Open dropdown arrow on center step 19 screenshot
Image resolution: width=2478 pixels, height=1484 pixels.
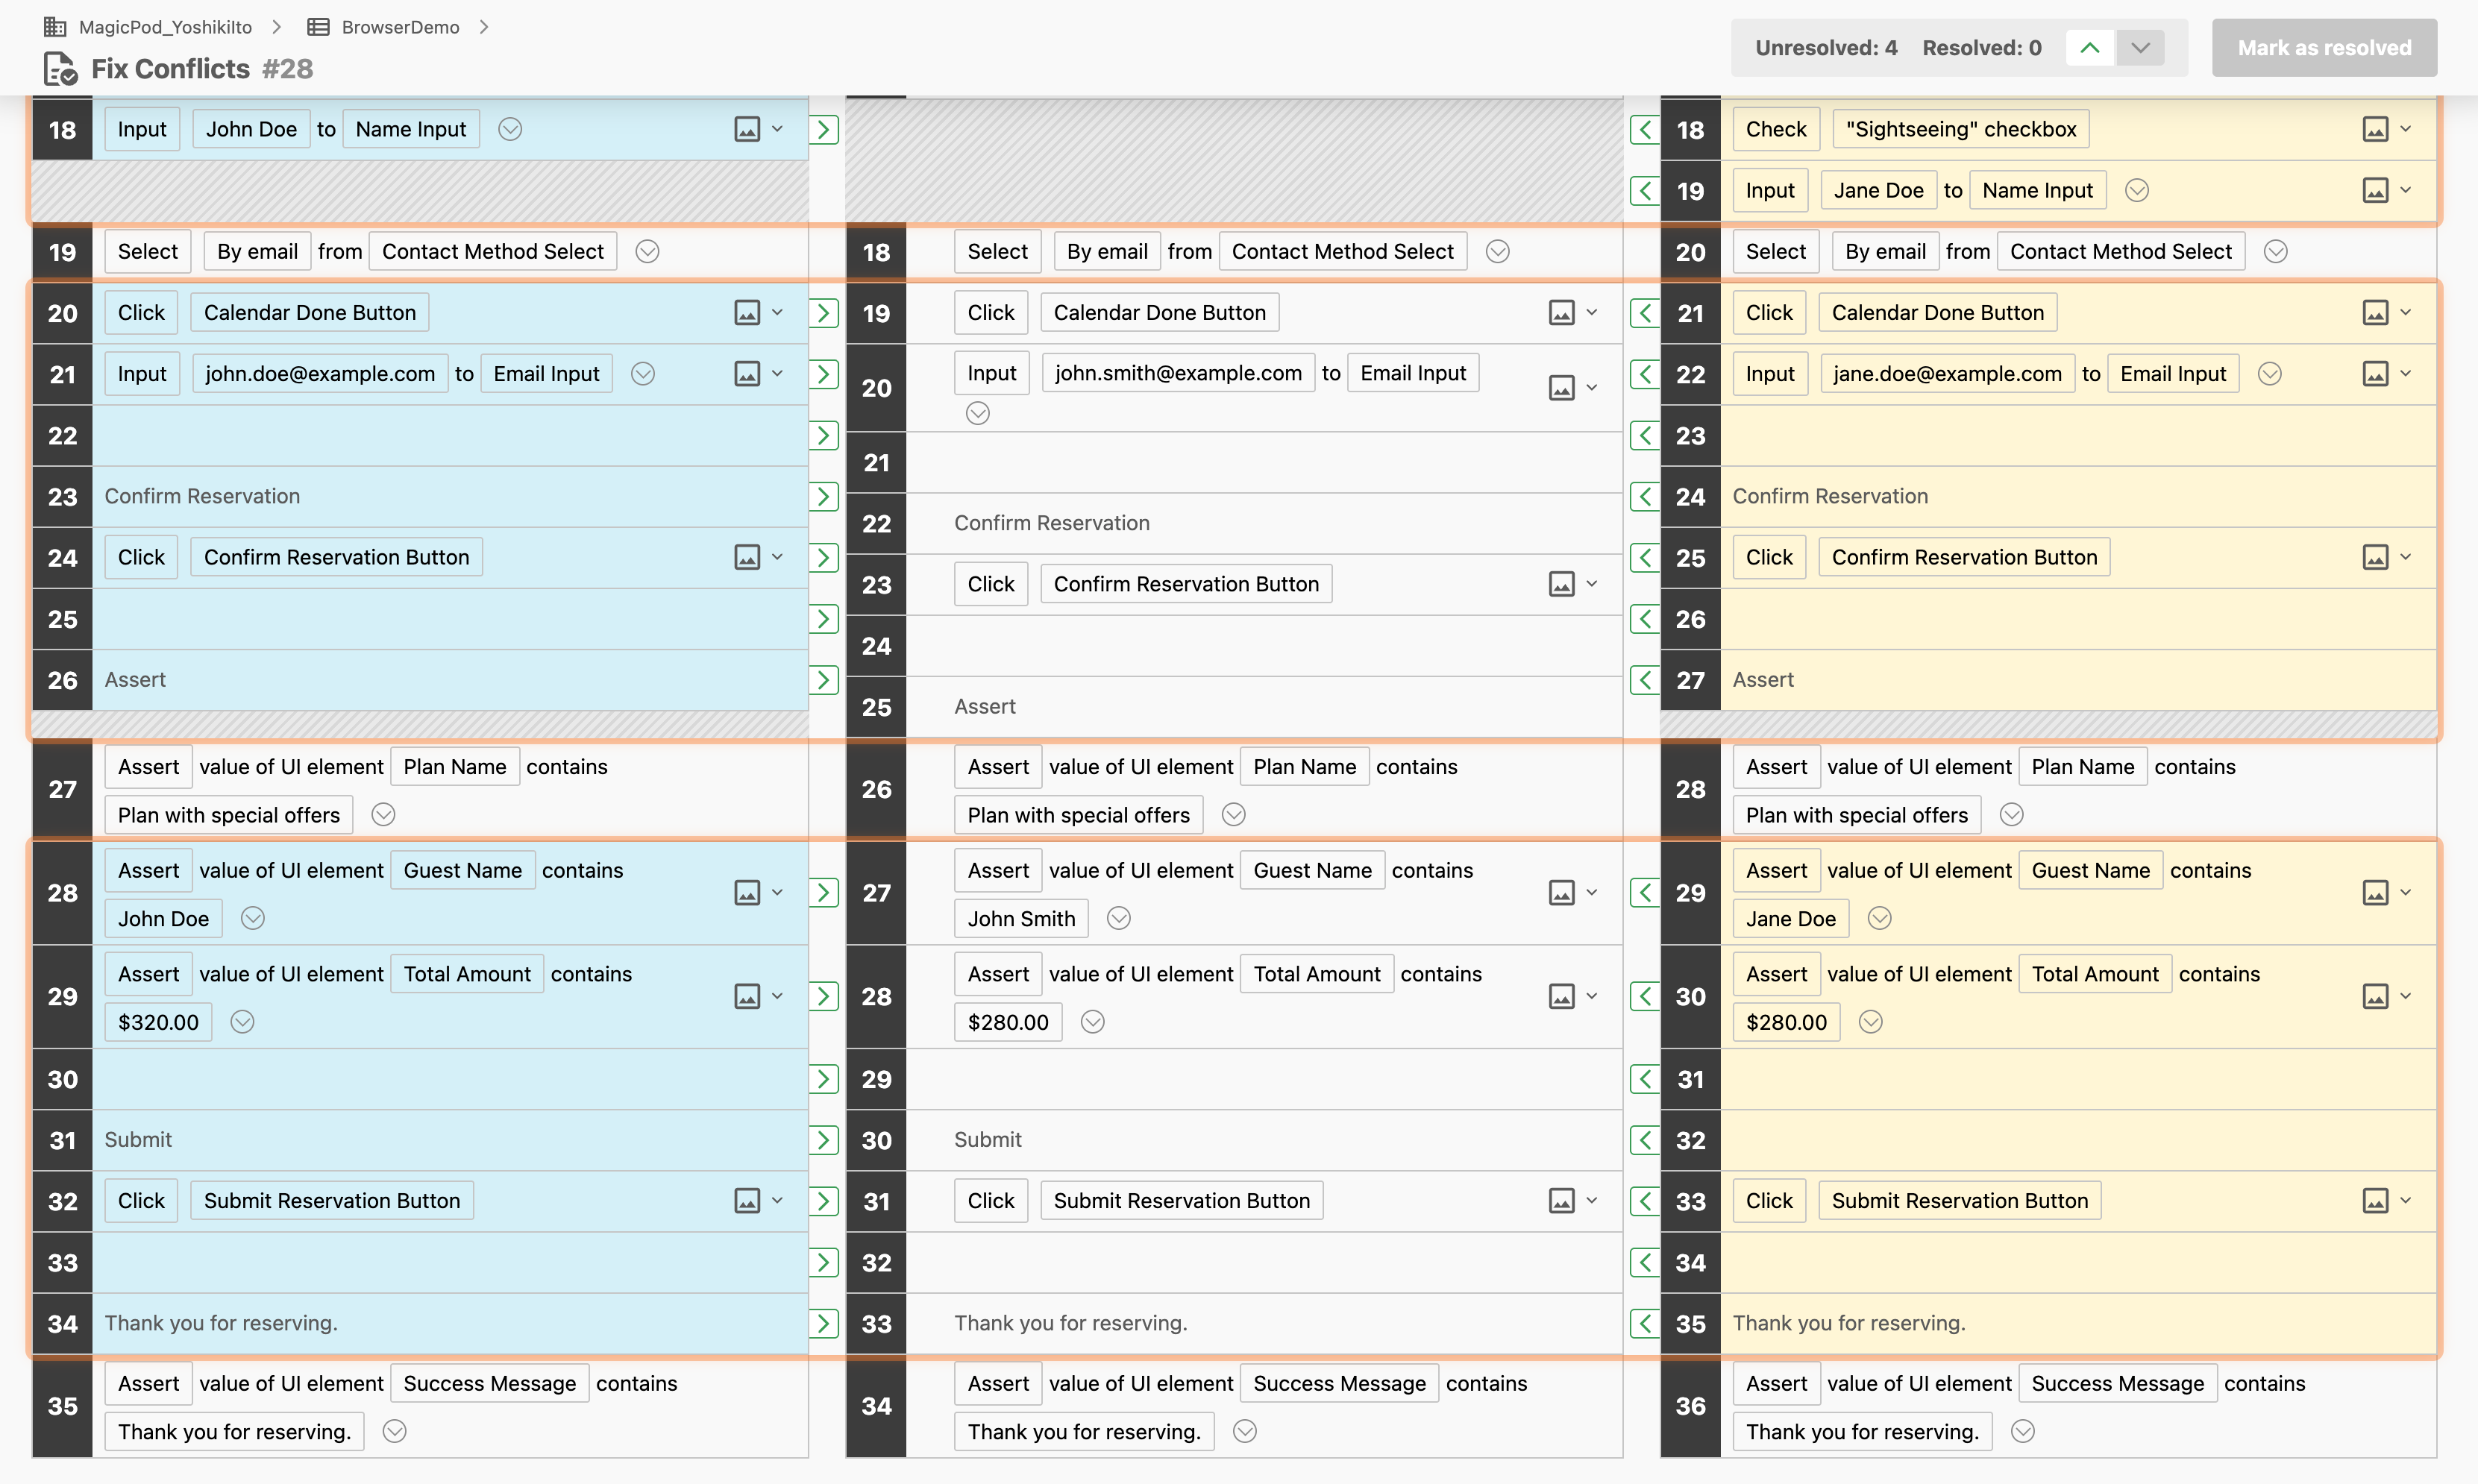pyautogui.click(x=1592, y=313)
